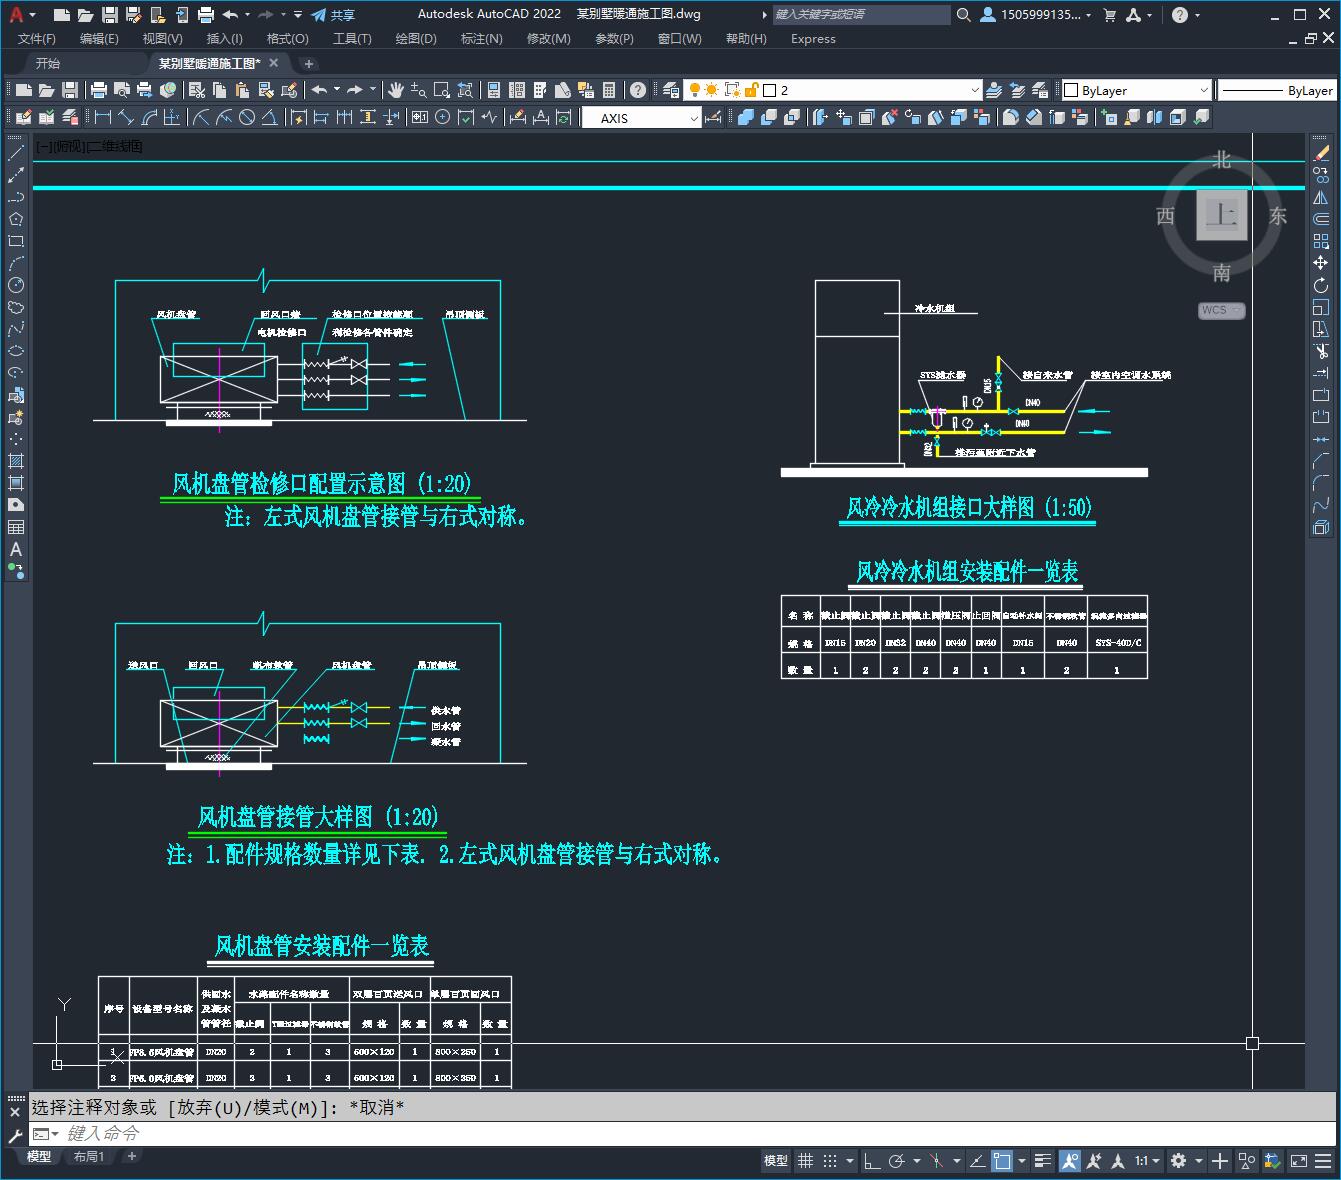Click the Move tool in the right toolbar
This screenshot has width=1341, height=1180.
(1321, 263)
